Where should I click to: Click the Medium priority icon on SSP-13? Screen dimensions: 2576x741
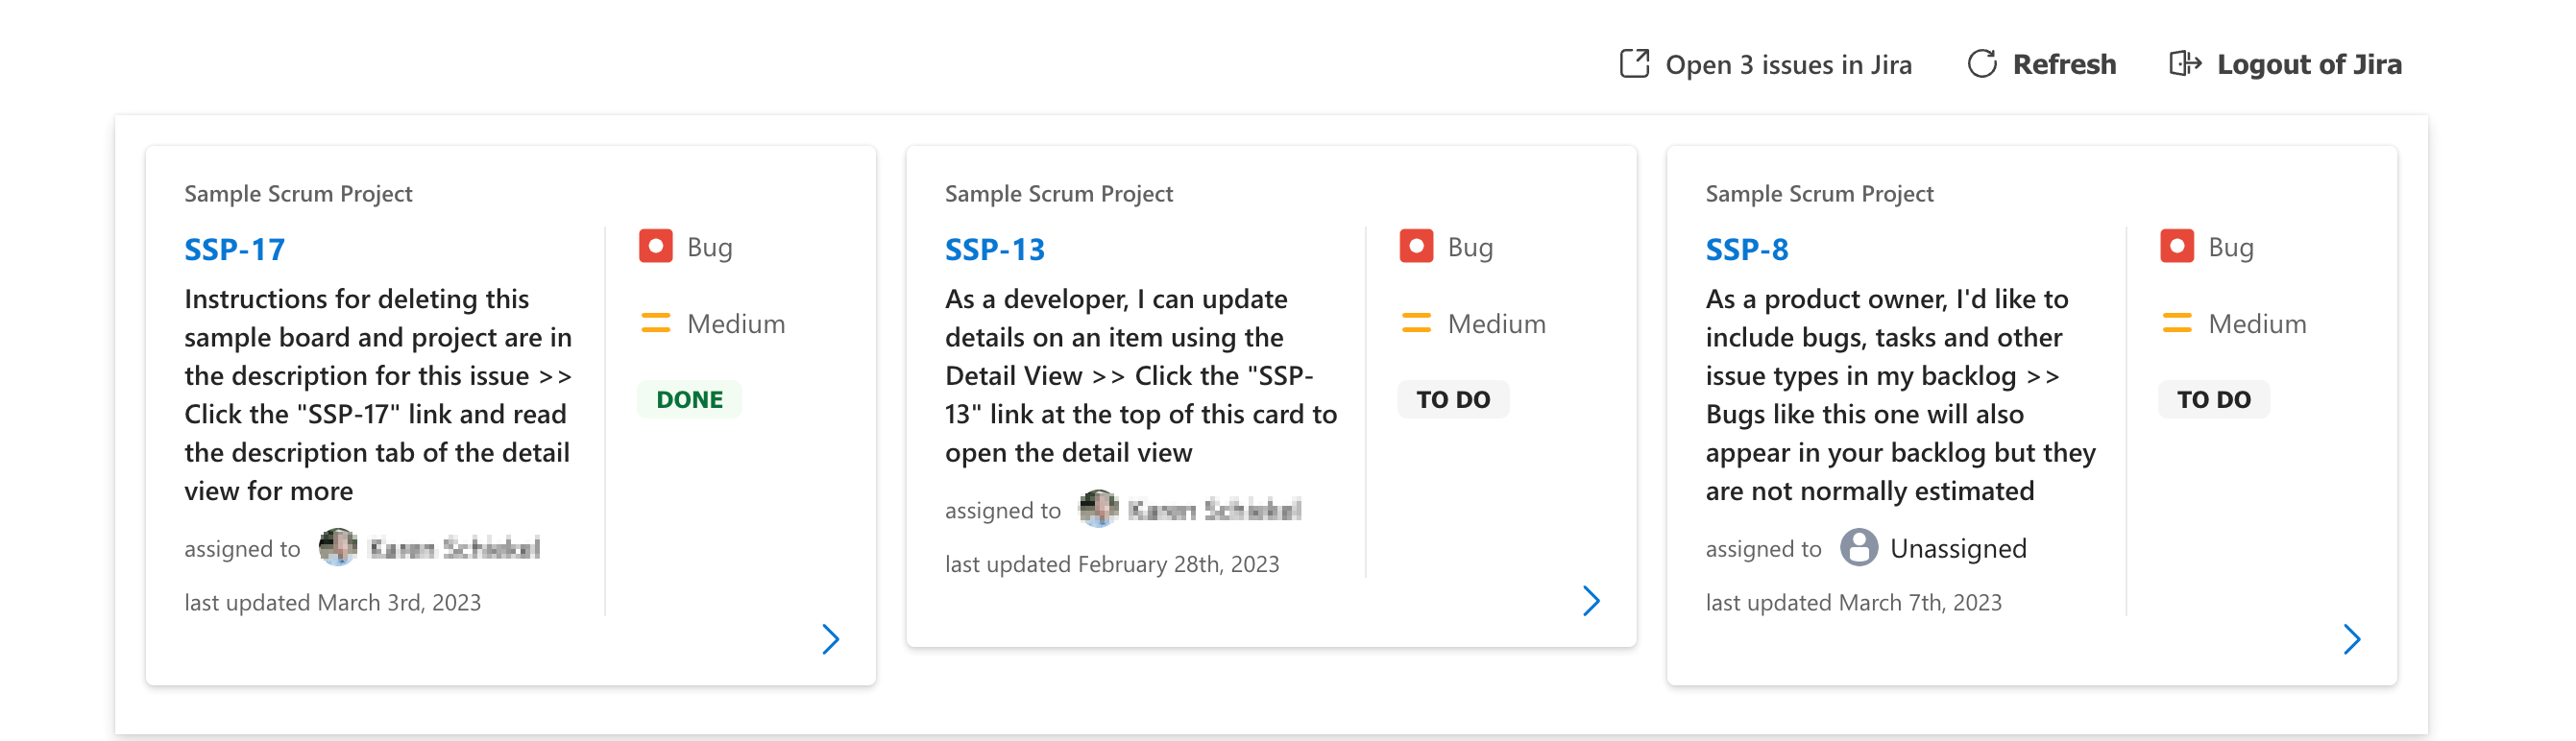pyautogui.click(x=1416, y=323)
